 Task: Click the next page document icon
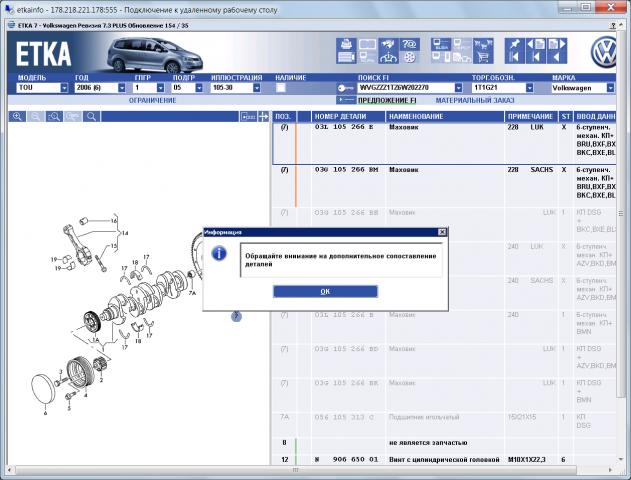(x=557, y=44)
